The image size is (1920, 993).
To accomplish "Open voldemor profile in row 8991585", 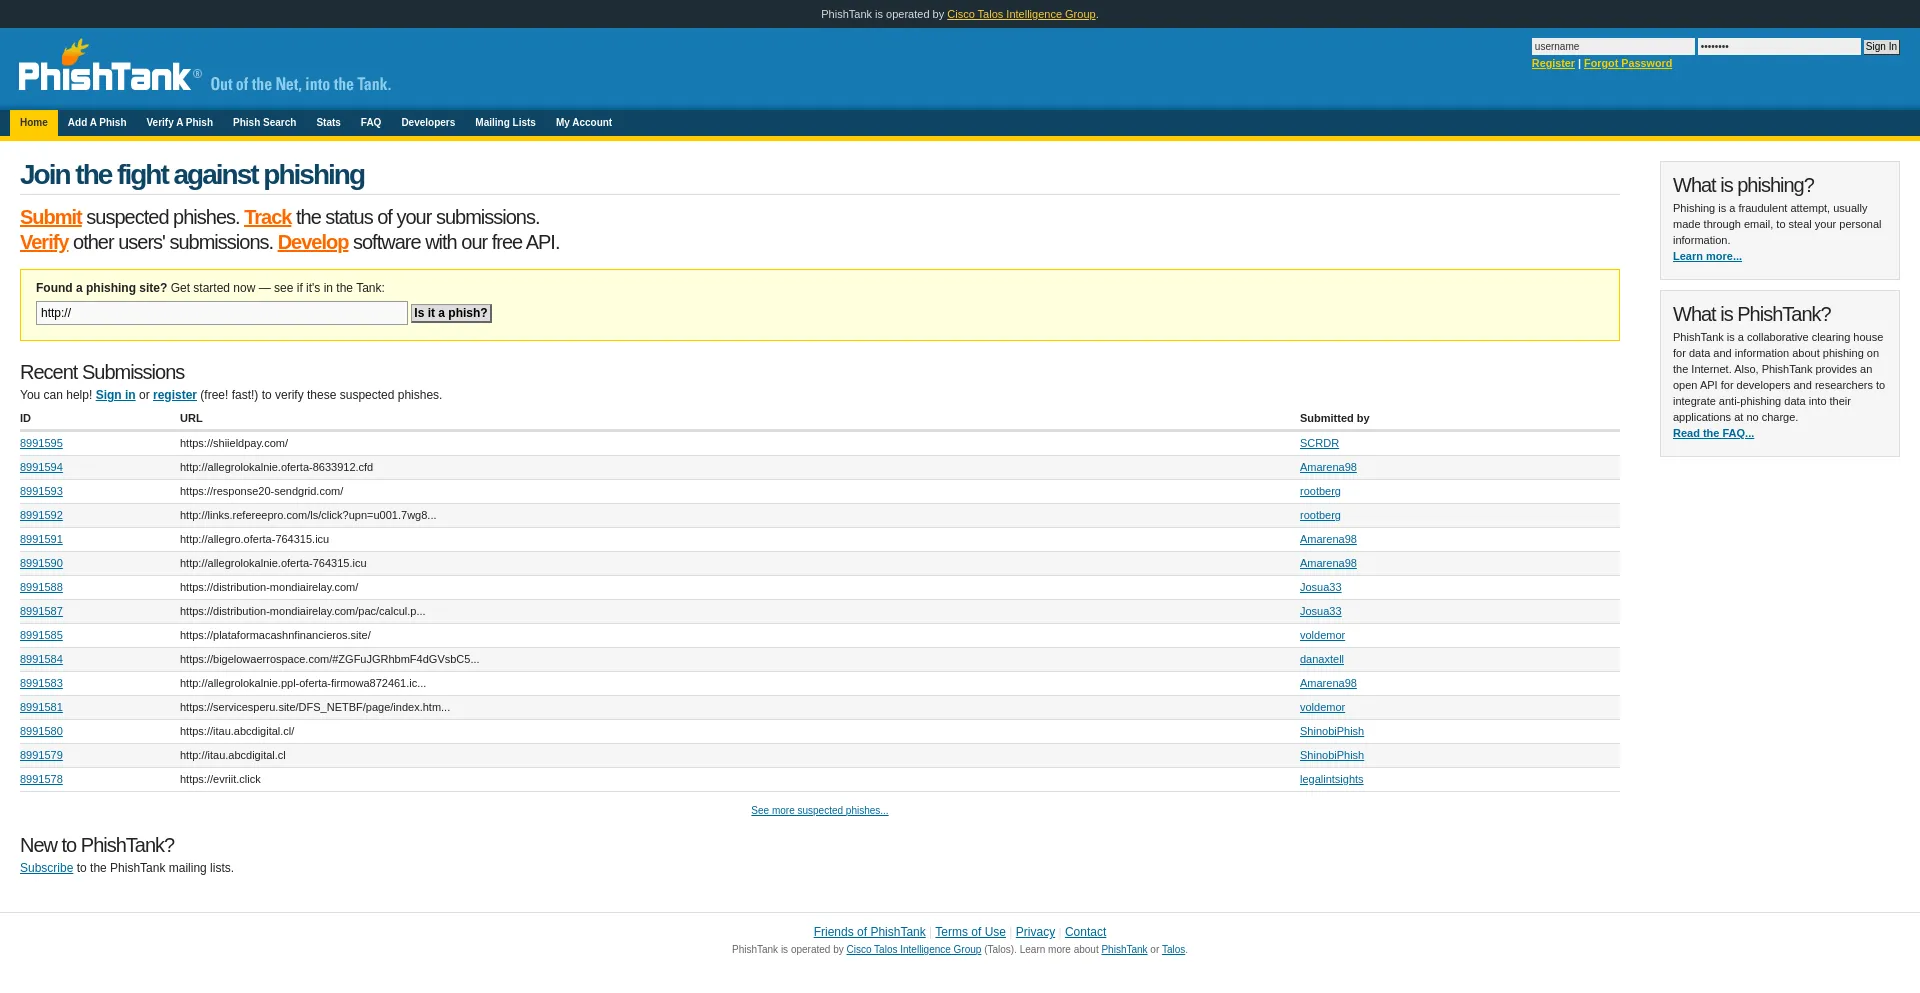I will [1322, 635].
